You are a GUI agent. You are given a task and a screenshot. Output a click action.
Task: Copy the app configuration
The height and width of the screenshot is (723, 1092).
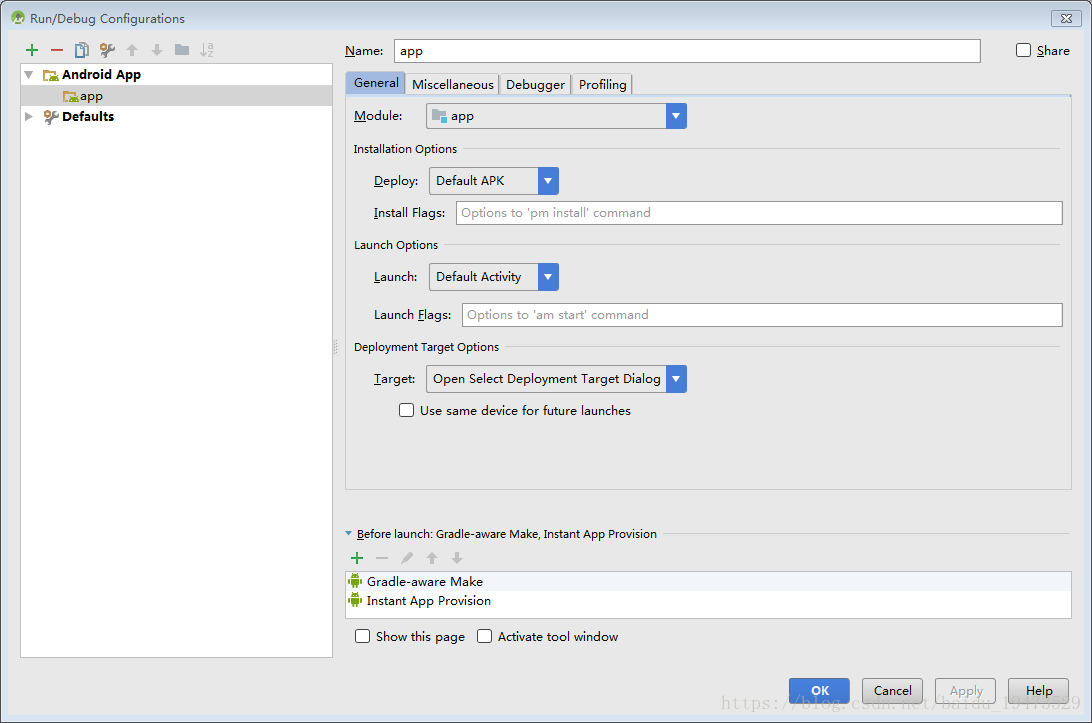pyautogui.click(x=82, y=49)
